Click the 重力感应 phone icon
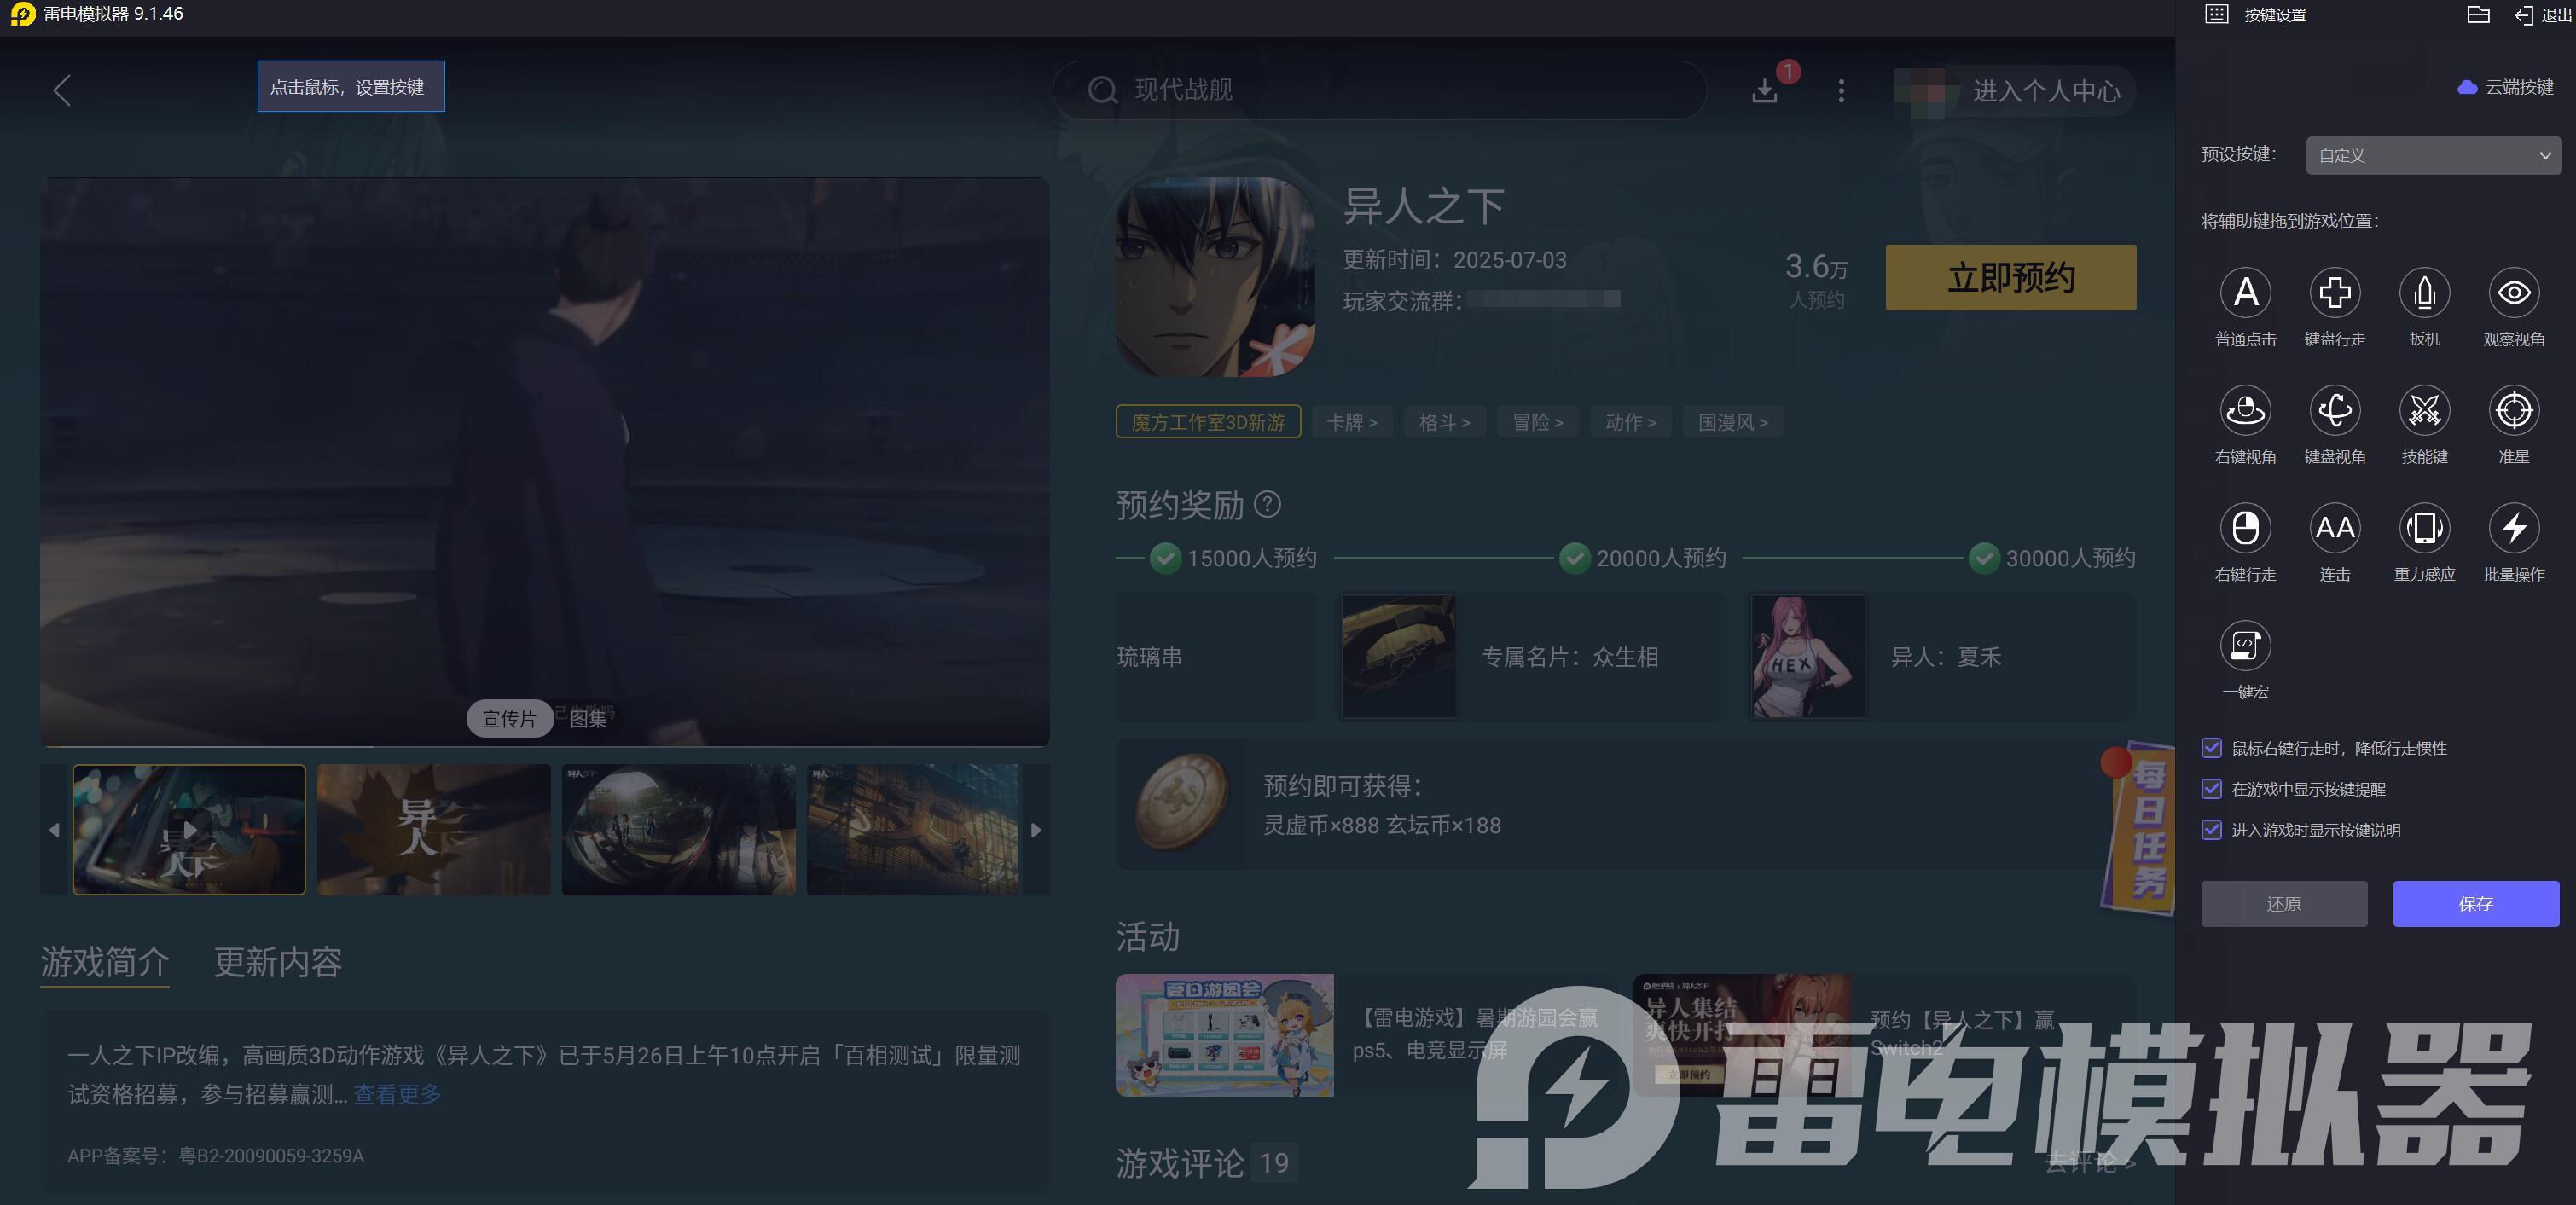 point(2424,528)
